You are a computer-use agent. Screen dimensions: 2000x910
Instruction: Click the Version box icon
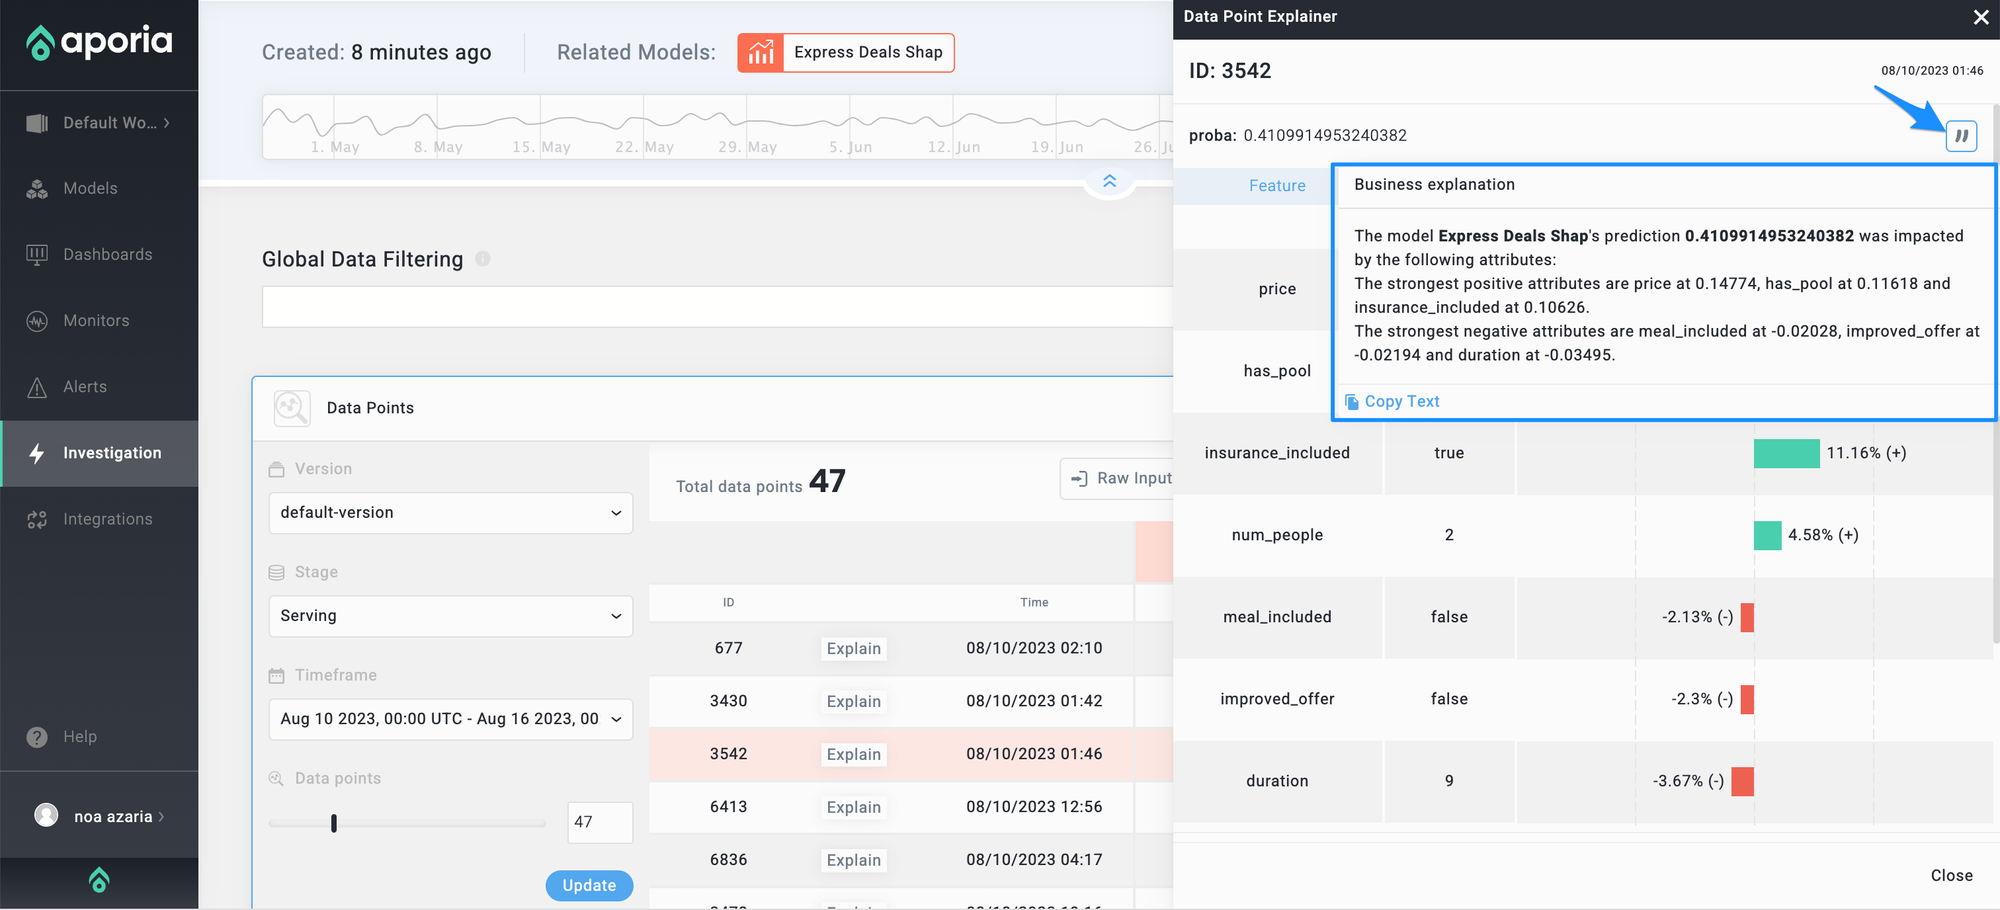276,469
